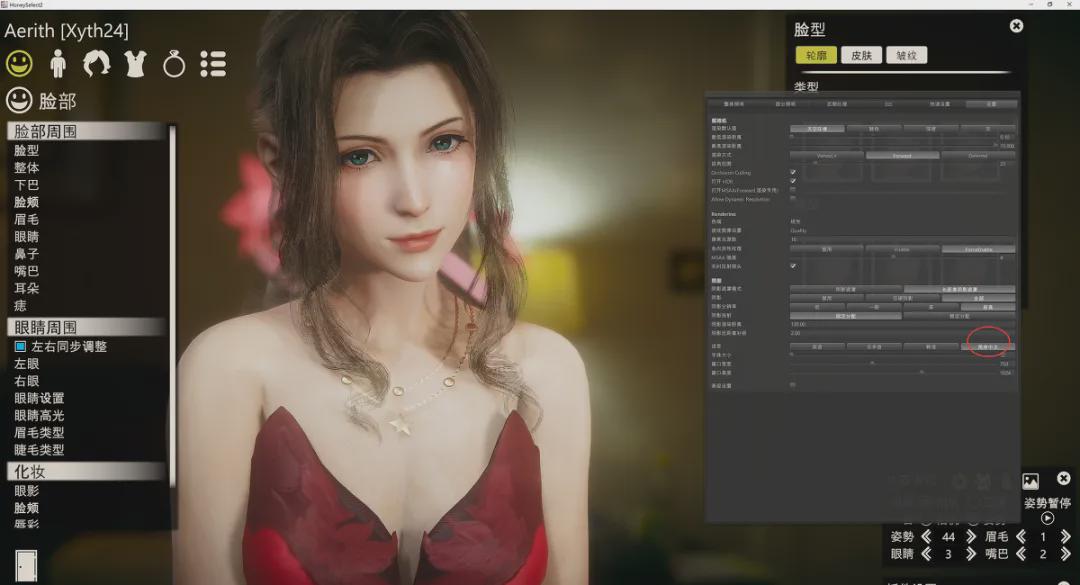
Task: Select Forward rendering path button
Action: click(902, 156)
